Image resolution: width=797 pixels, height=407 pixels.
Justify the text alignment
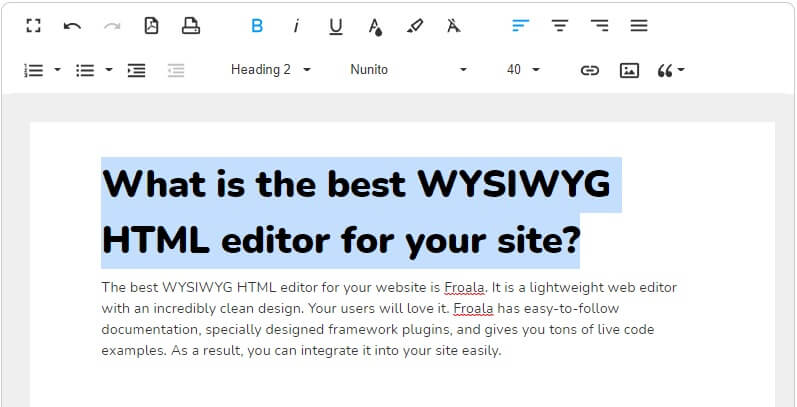point(639,26)
